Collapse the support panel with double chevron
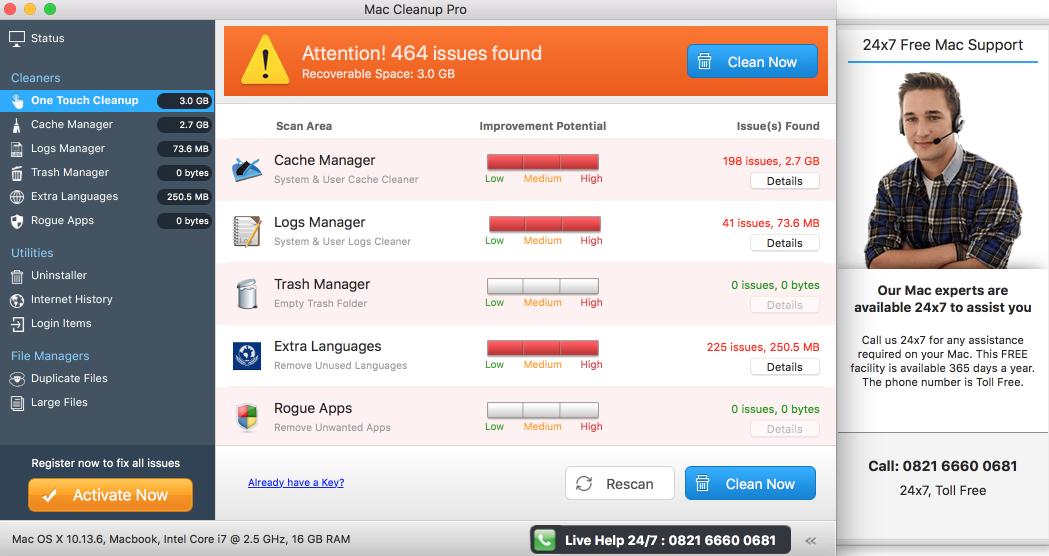The height and width of the screenshot is (556, 1049). 810,540
